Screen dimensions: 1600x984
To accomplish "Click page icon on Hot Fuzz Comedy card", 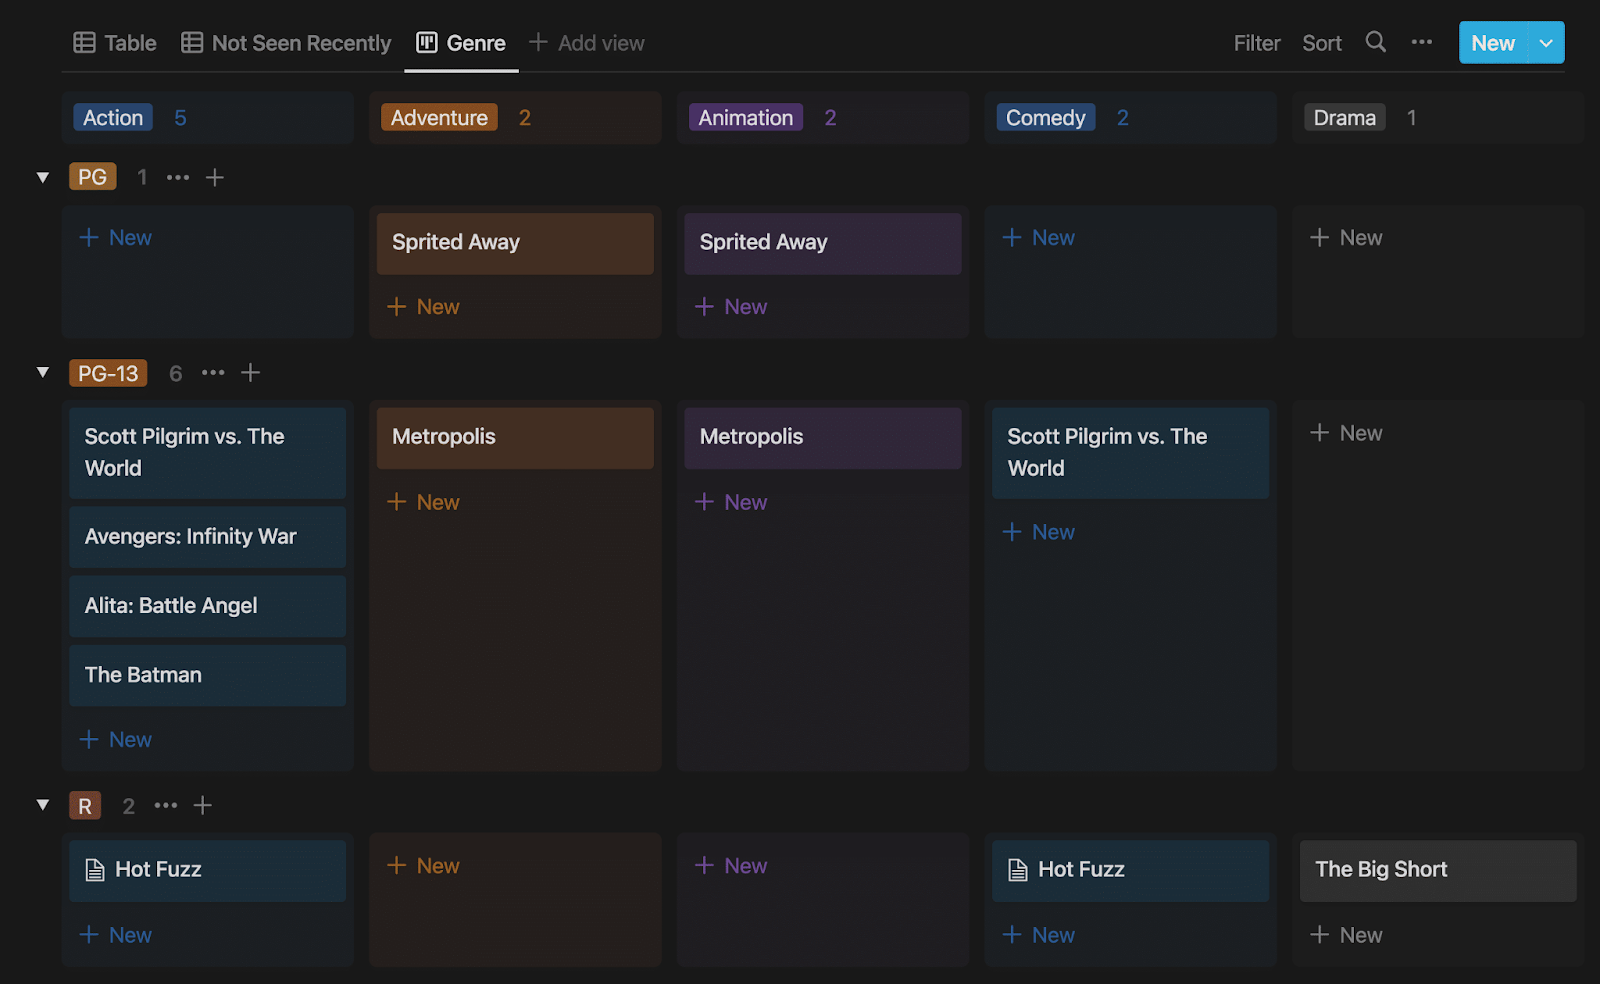I will (1018, 870).
